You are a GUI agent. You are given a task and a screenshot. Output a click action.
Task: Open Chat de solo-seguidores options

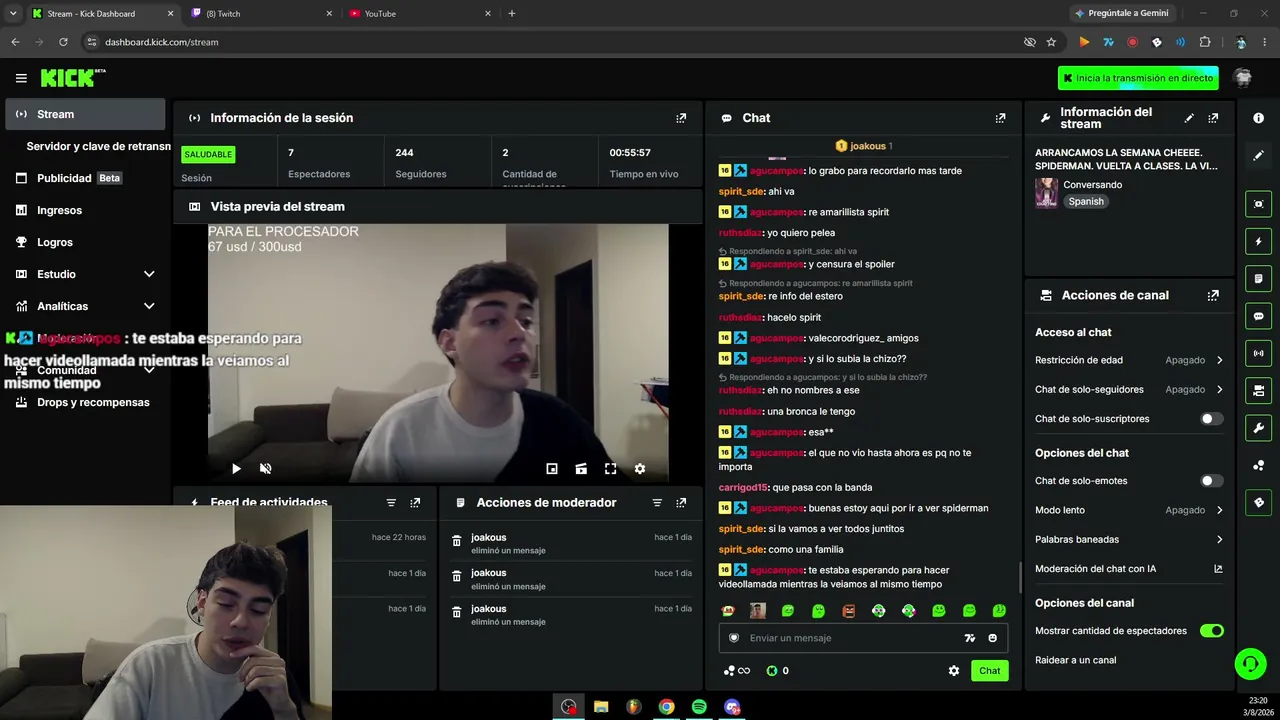pos(1129,389)
